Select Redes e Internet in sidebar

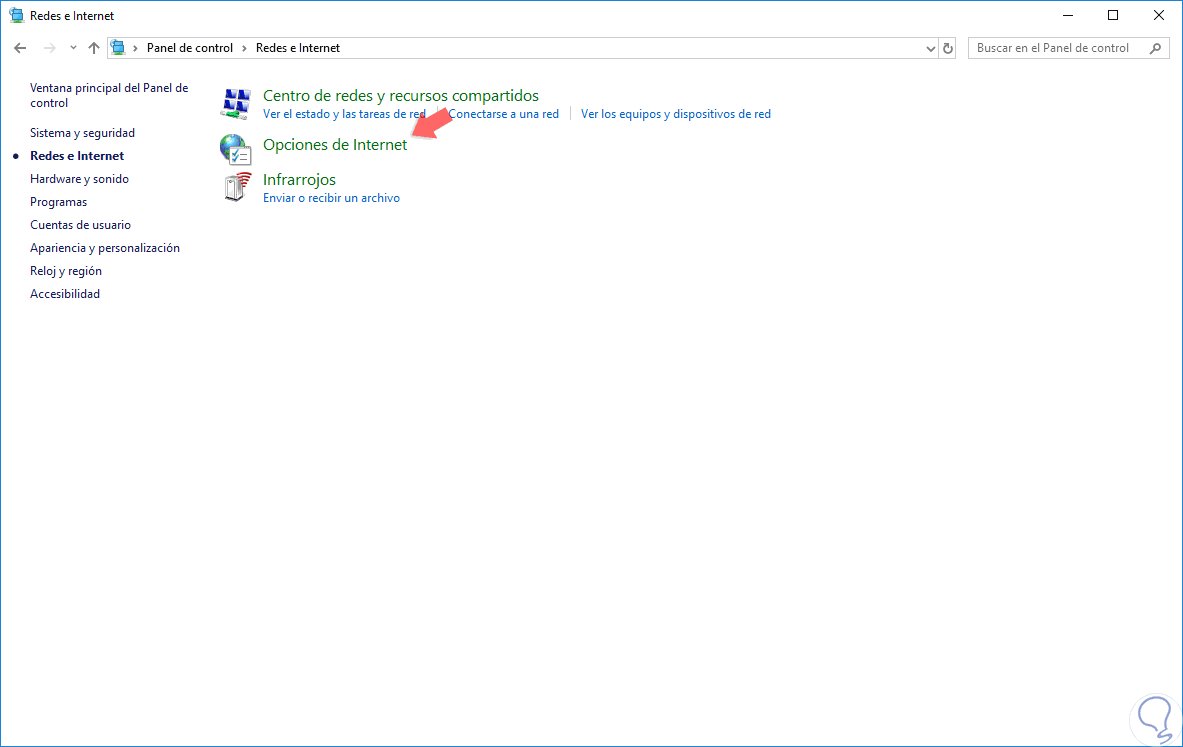click(77, 155)
